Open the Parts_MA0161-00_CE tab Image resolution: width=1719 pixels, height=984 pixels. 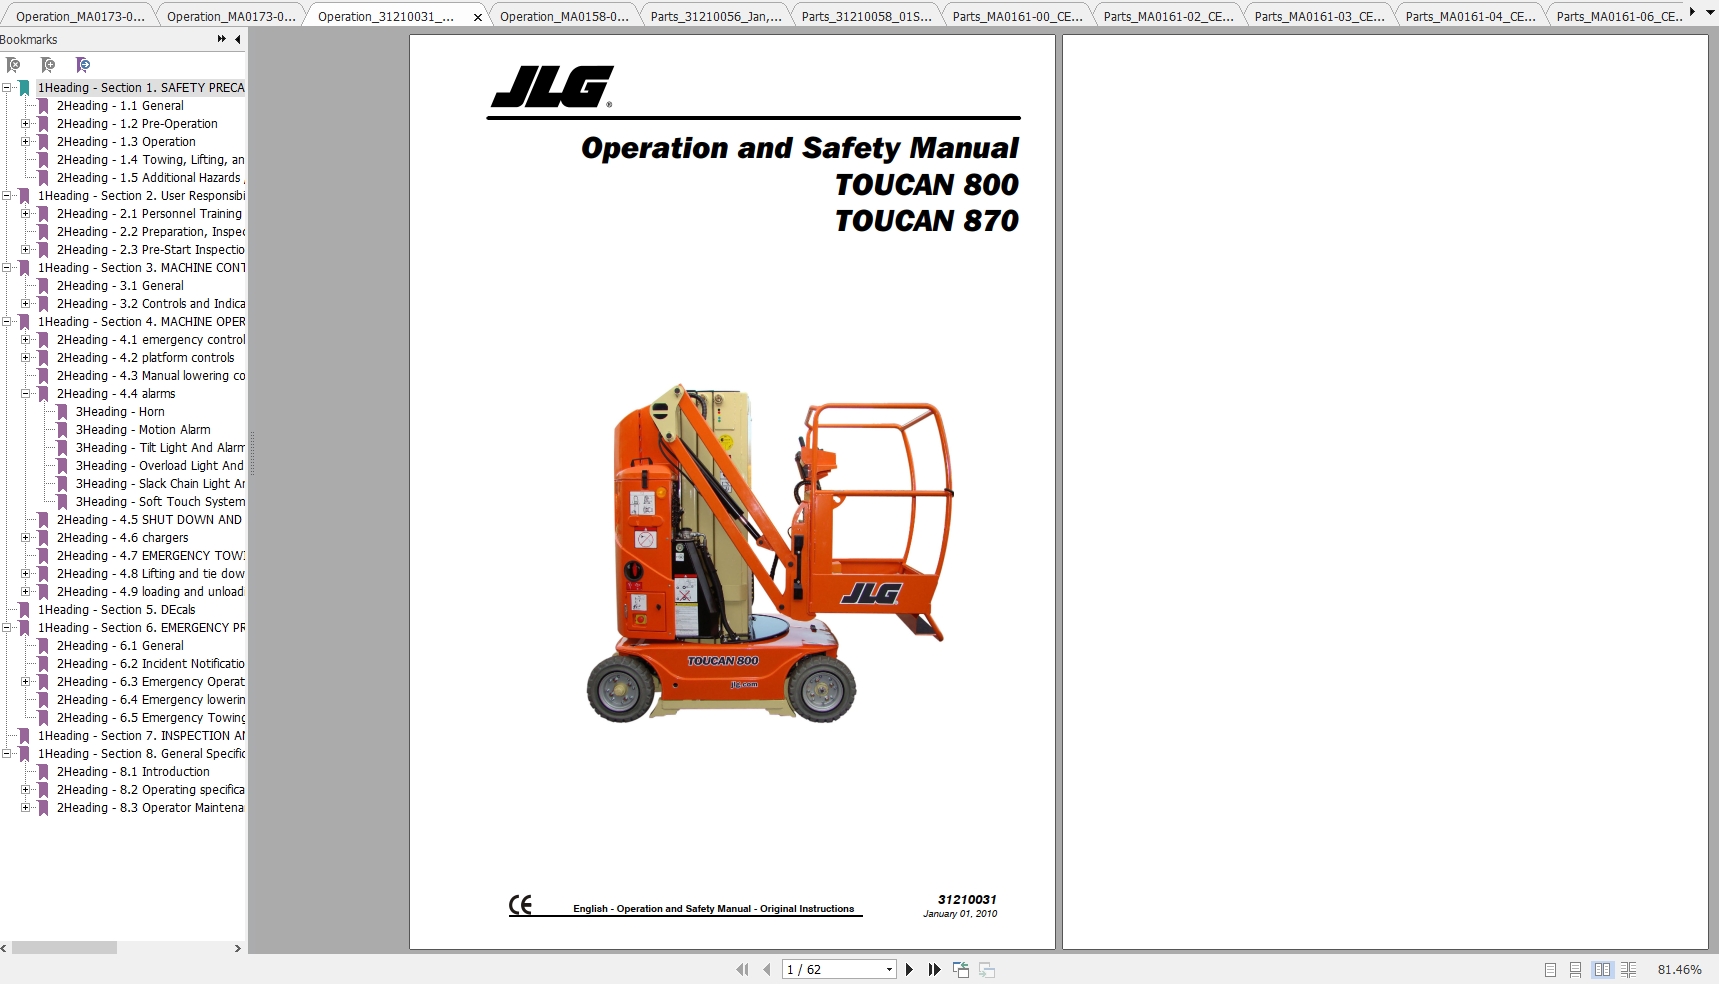click(1017, 16)
